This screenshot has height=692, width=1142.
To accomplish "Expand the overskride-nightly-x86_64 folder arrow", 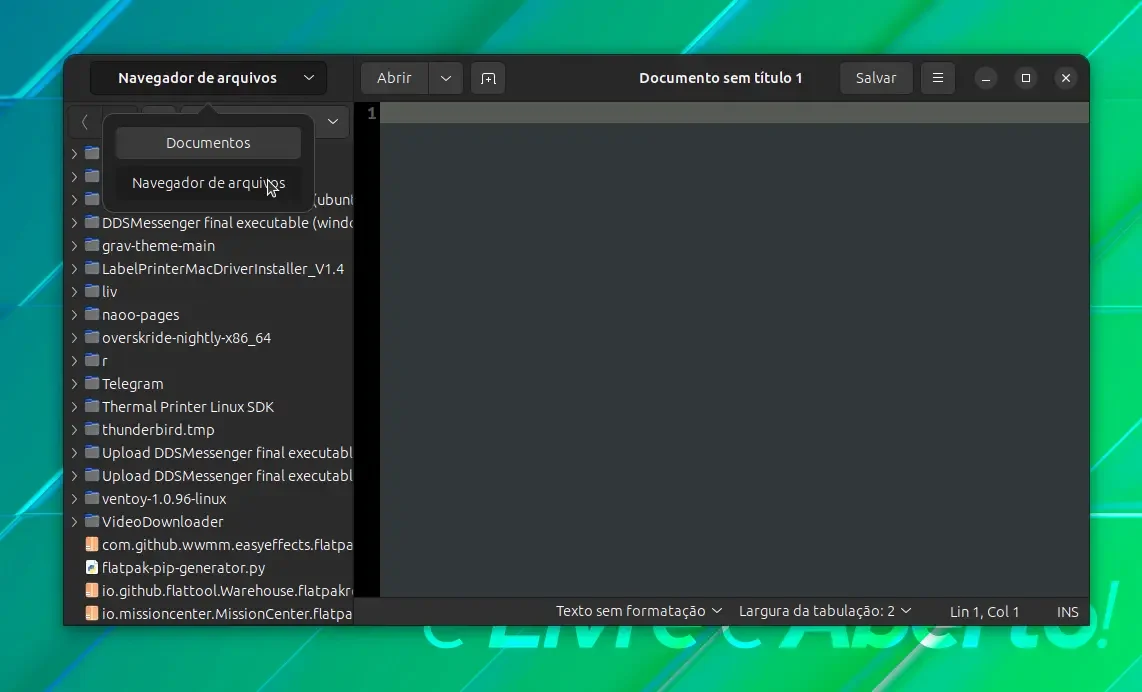I will click(74, 337).
